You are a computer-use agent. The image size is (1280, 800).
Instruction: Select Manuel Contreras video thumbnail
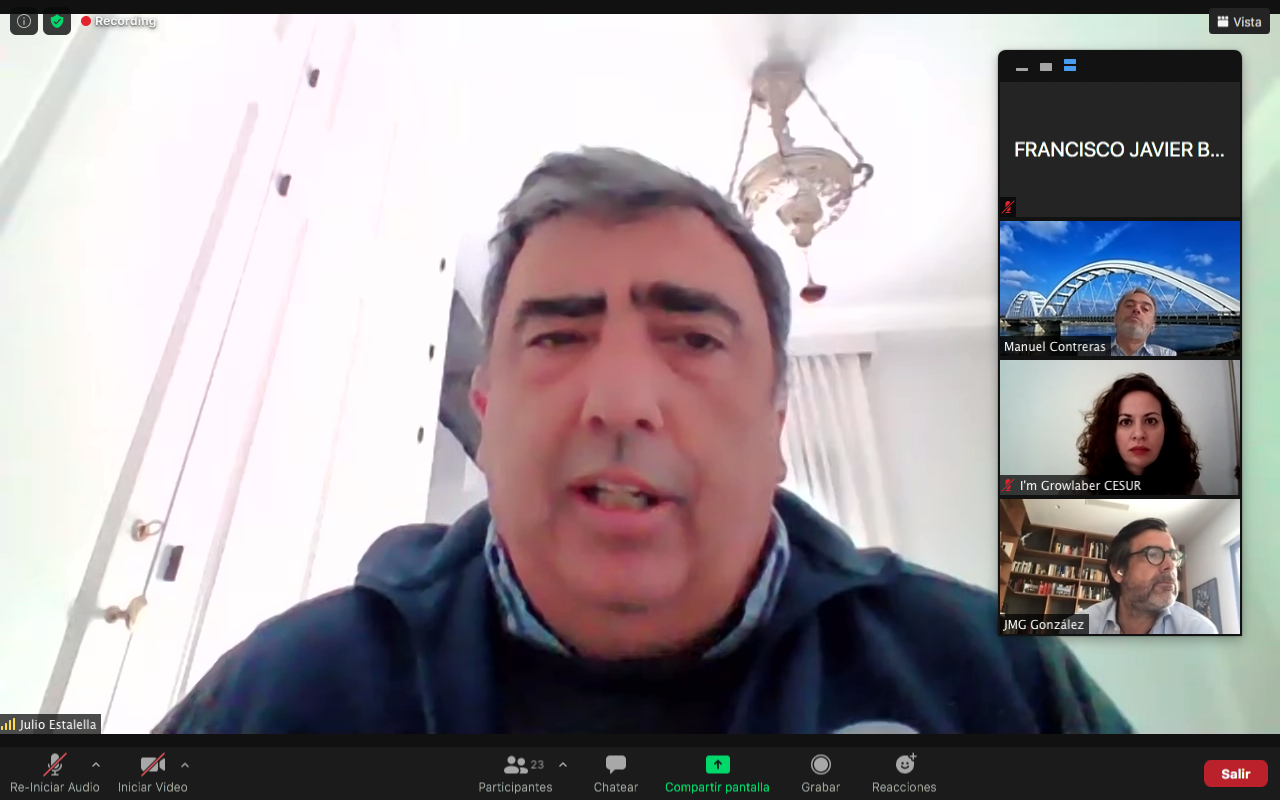click(1119, 289)
